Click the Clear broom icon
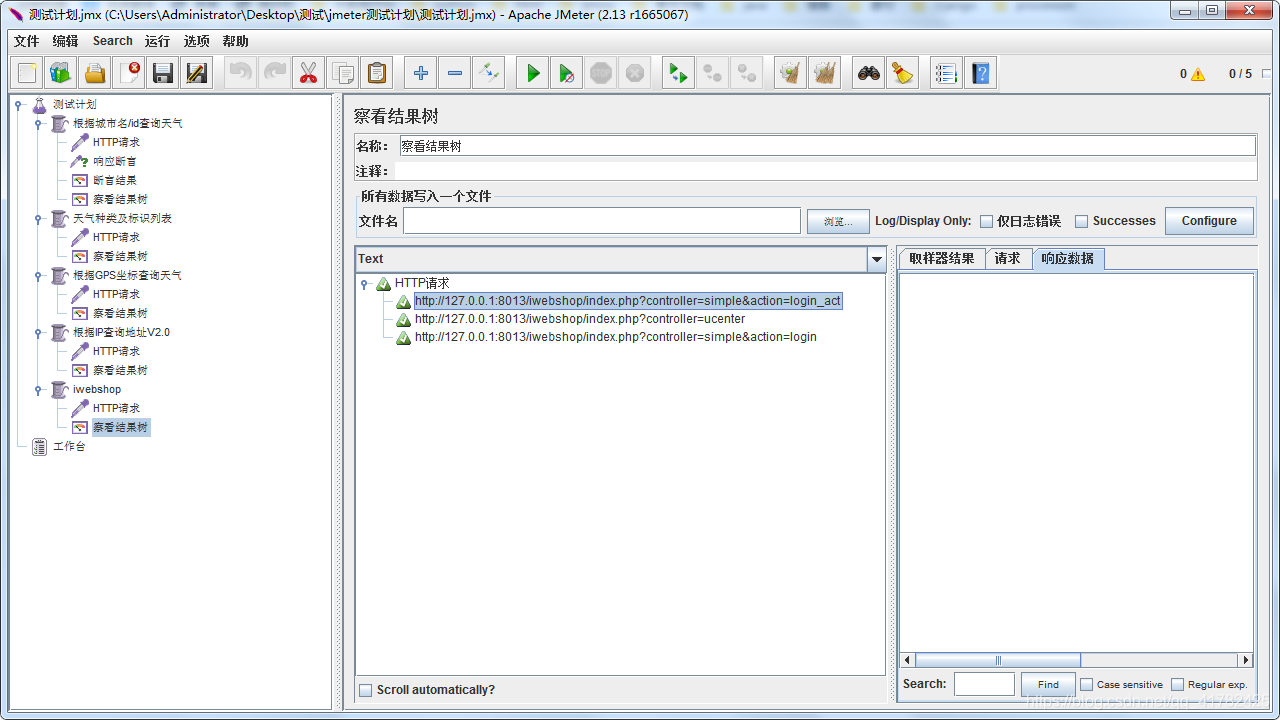The image size is (1280, 720). (791, 73)
